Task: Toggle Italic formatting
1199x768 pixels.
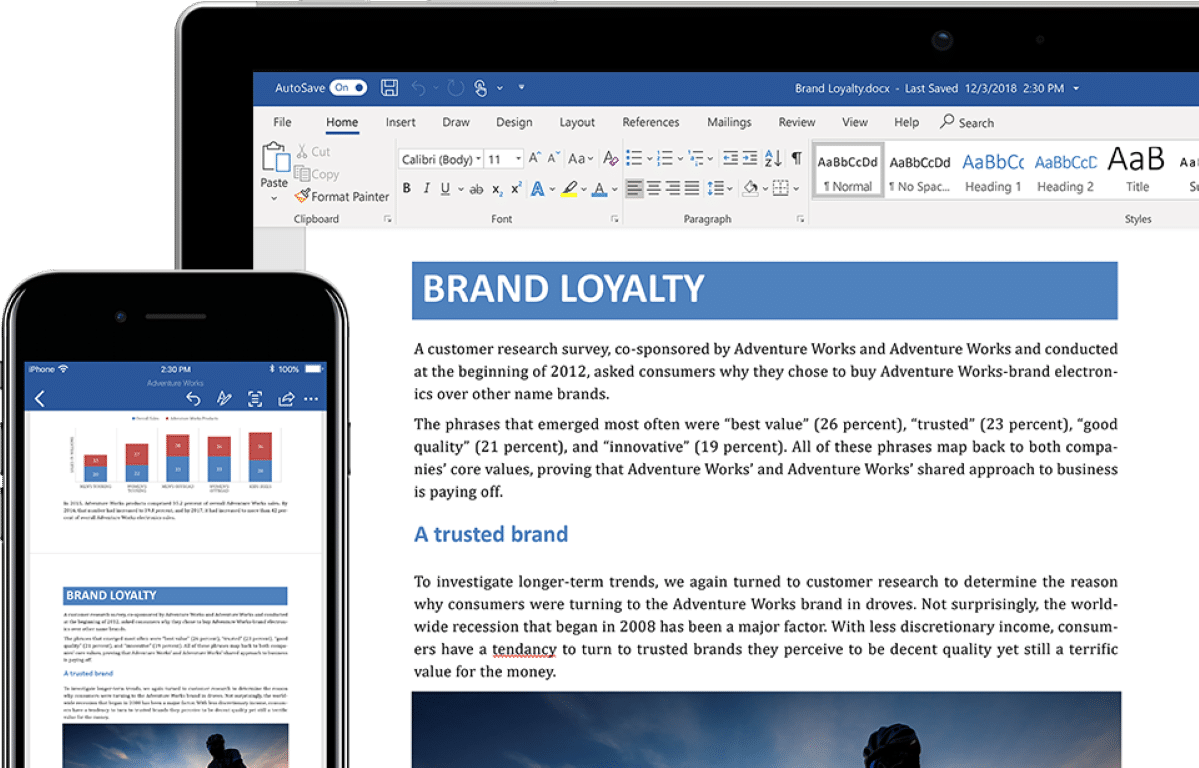Action: (x=427, y=189)
